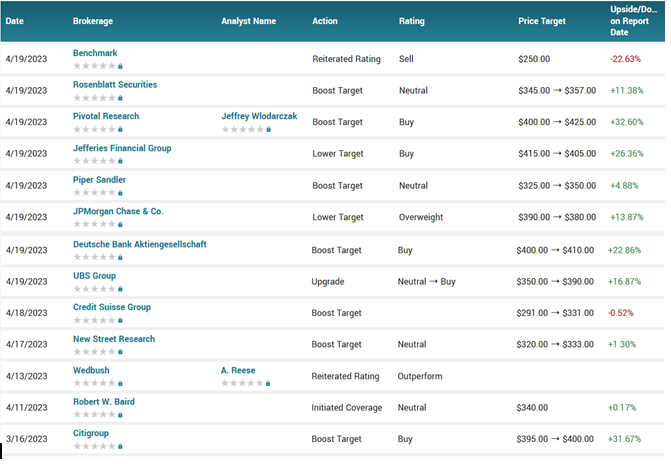
Task: Select the $250.00 price target cell
Action: [x=534, y=59]
